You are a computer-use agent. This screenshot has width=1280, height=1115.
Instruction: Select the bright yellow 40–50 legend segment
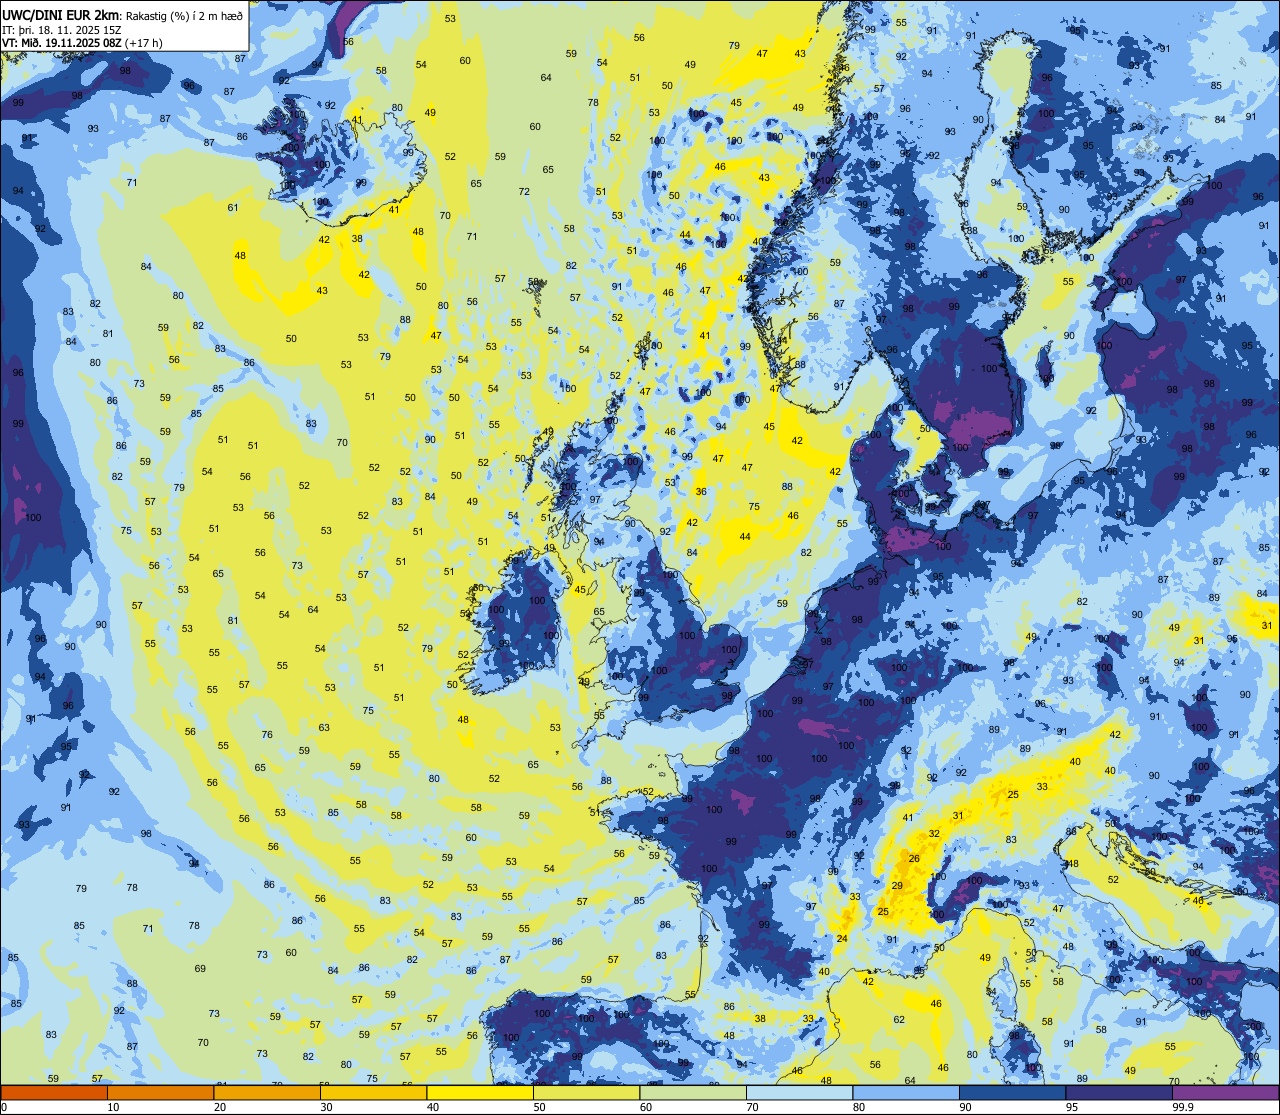pyautogui.click(x=480, y=1092)
